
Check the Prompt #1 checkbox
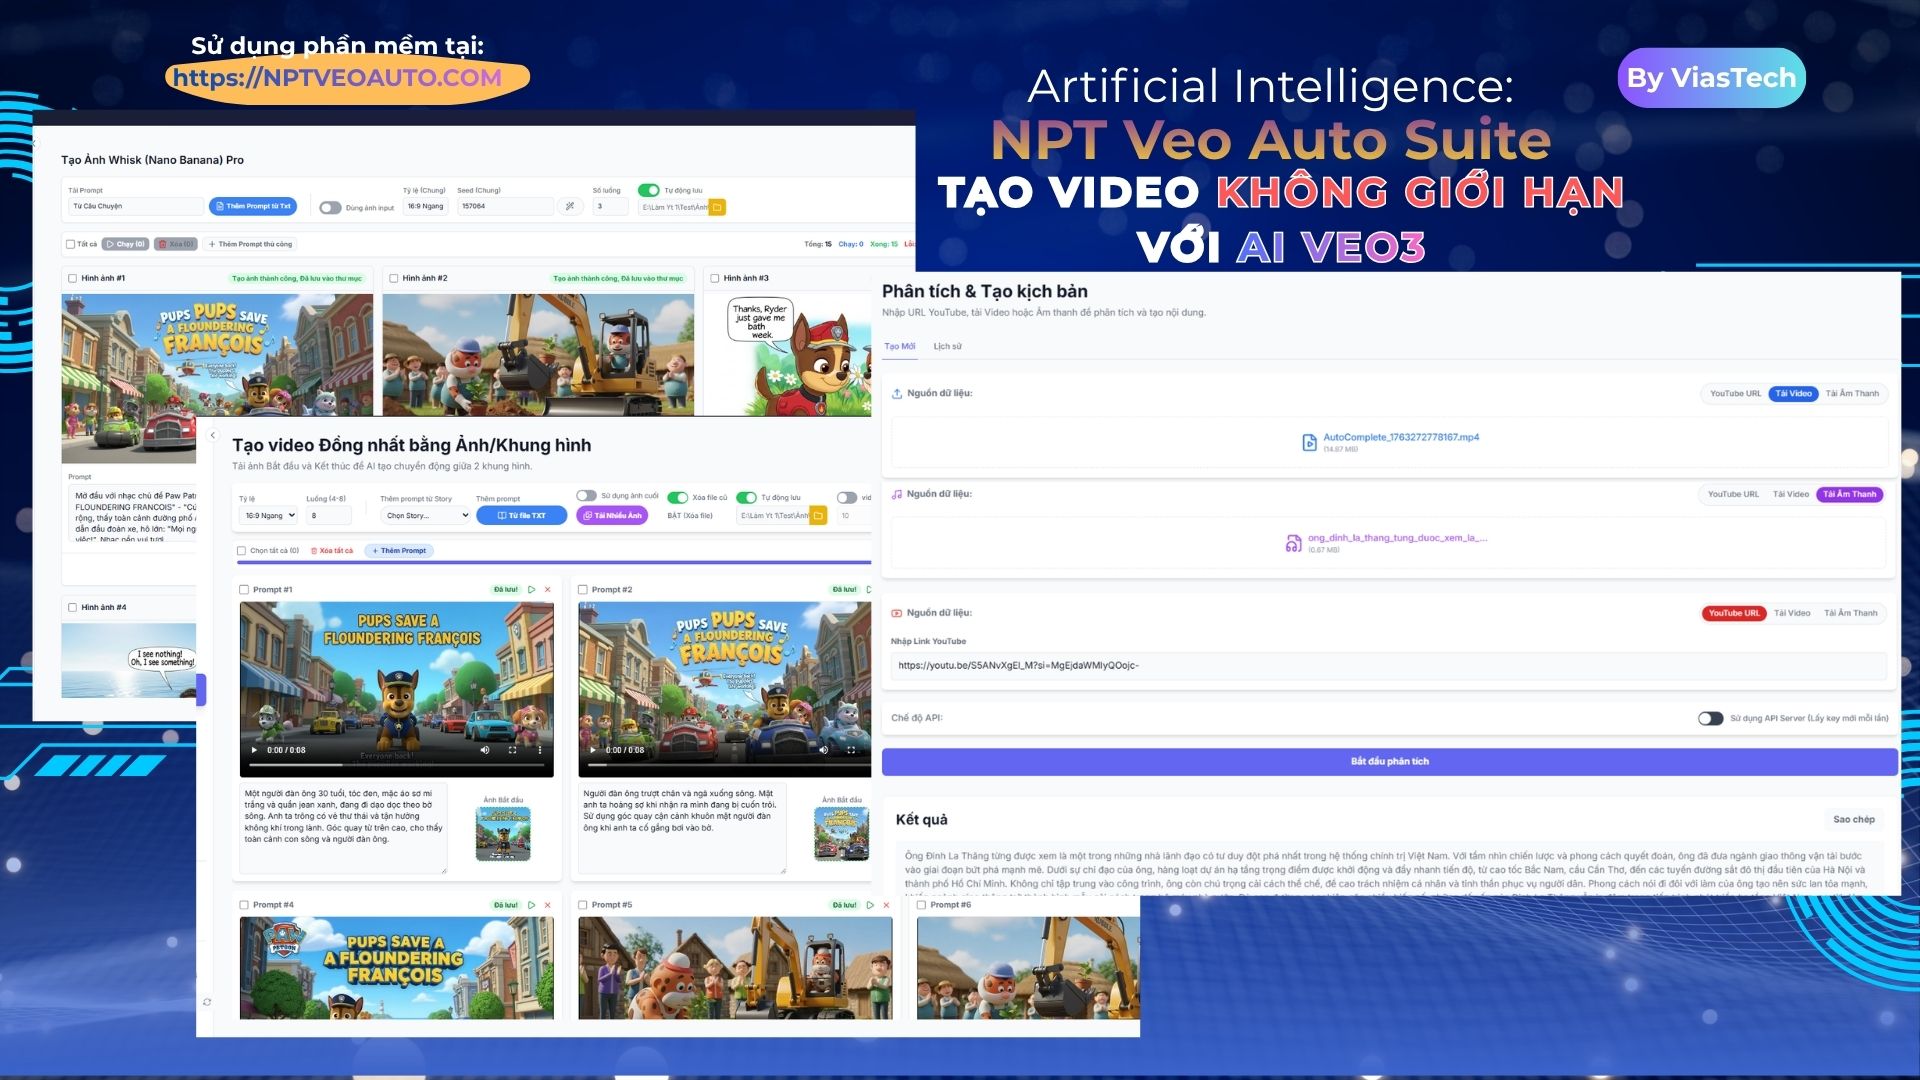[x=244, y=590]
